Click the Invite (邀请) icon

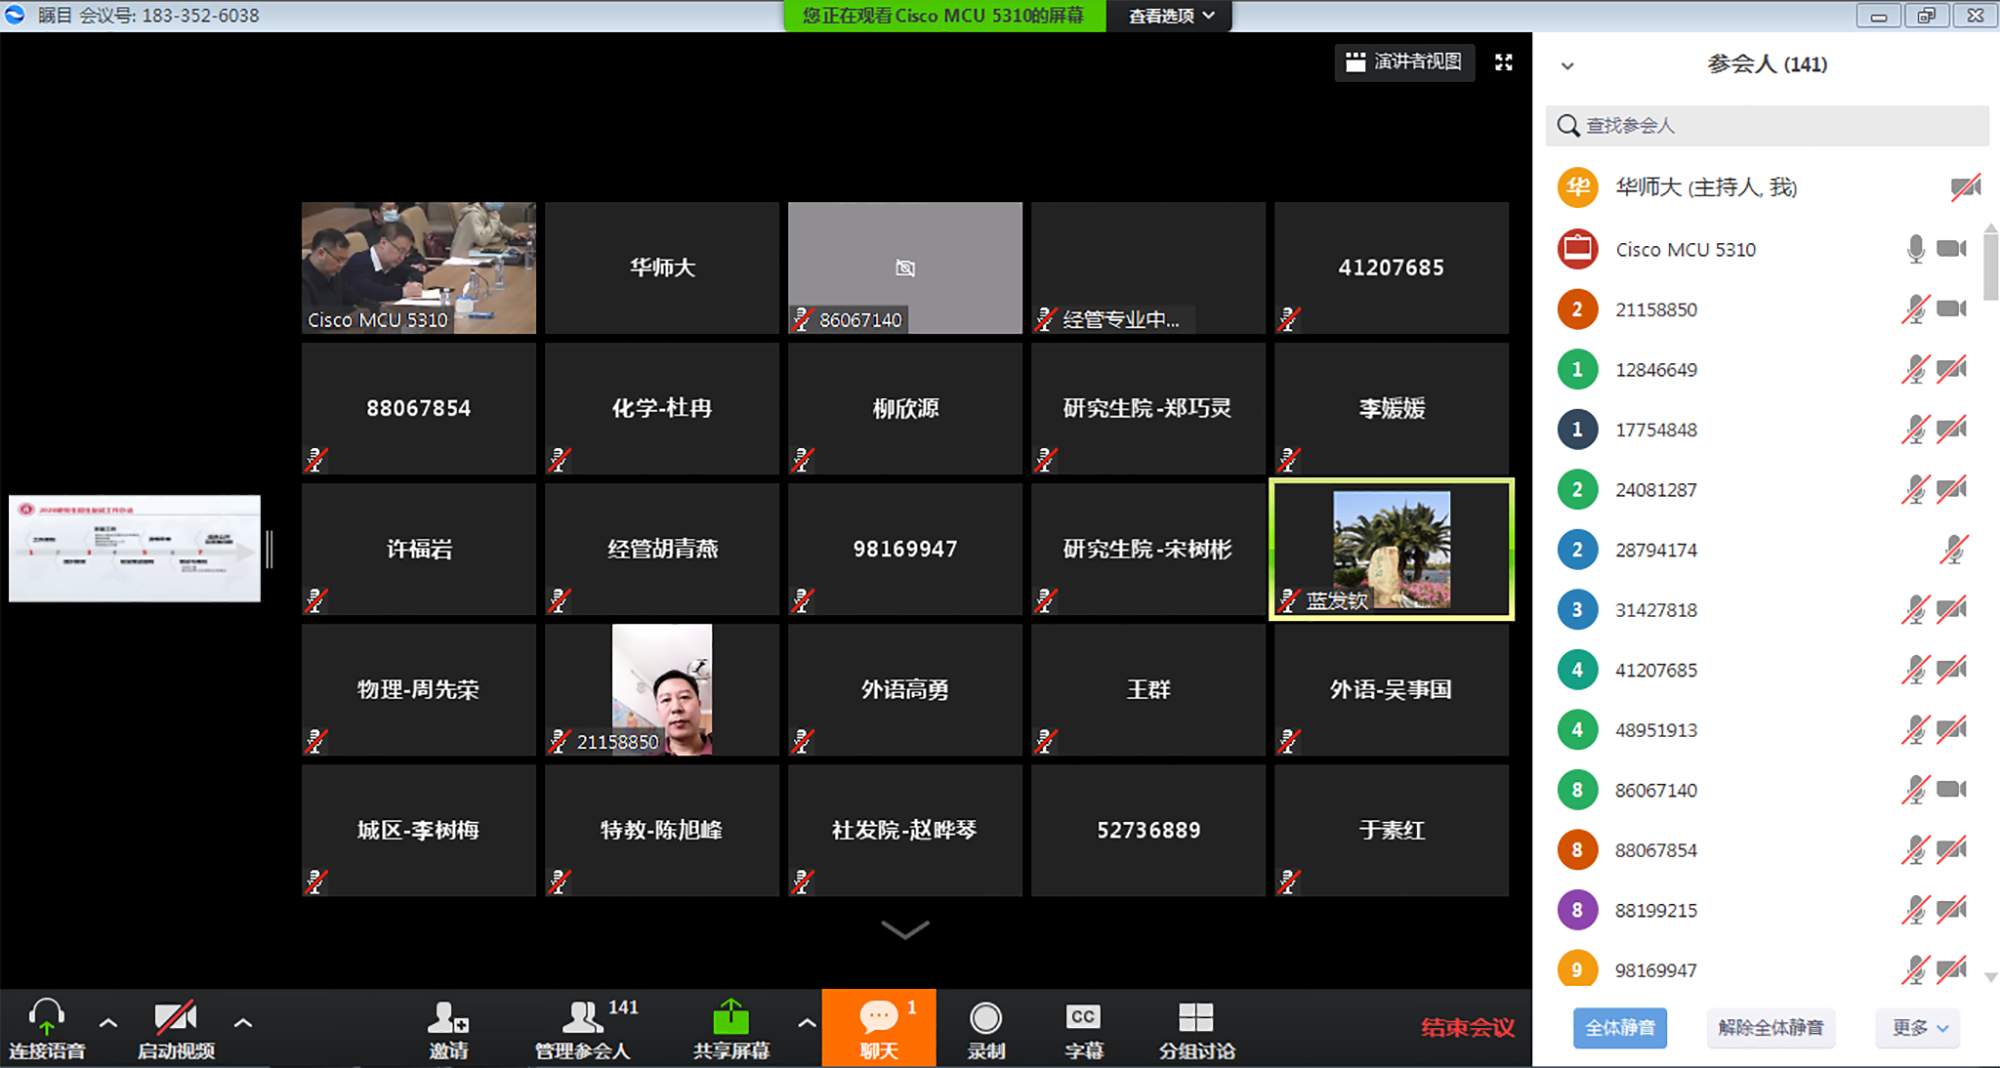[x=447, y=1019]
